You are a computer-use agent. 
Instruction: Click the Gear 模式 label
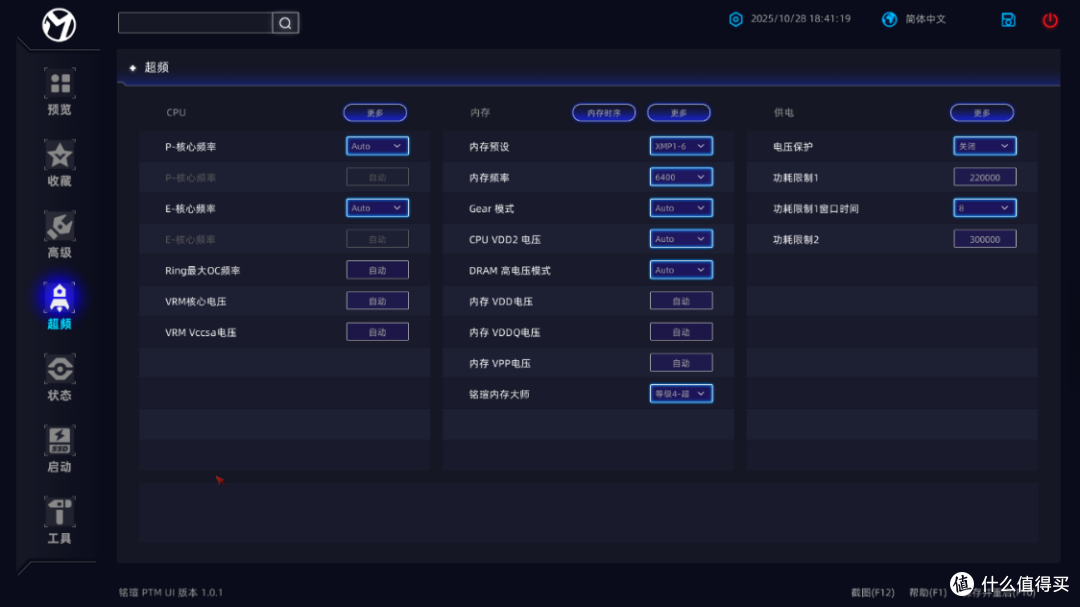pyautogui.click(x=491, y=209)
